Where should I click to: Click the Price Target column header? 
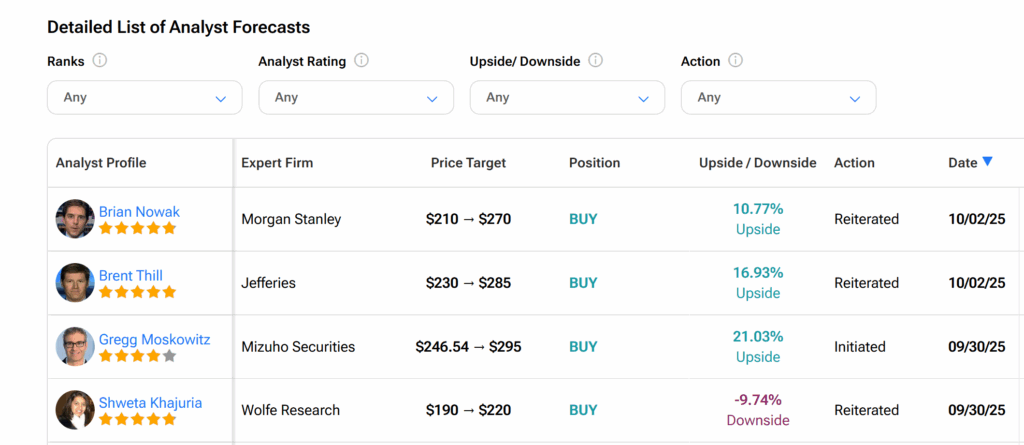click(468, 163)
